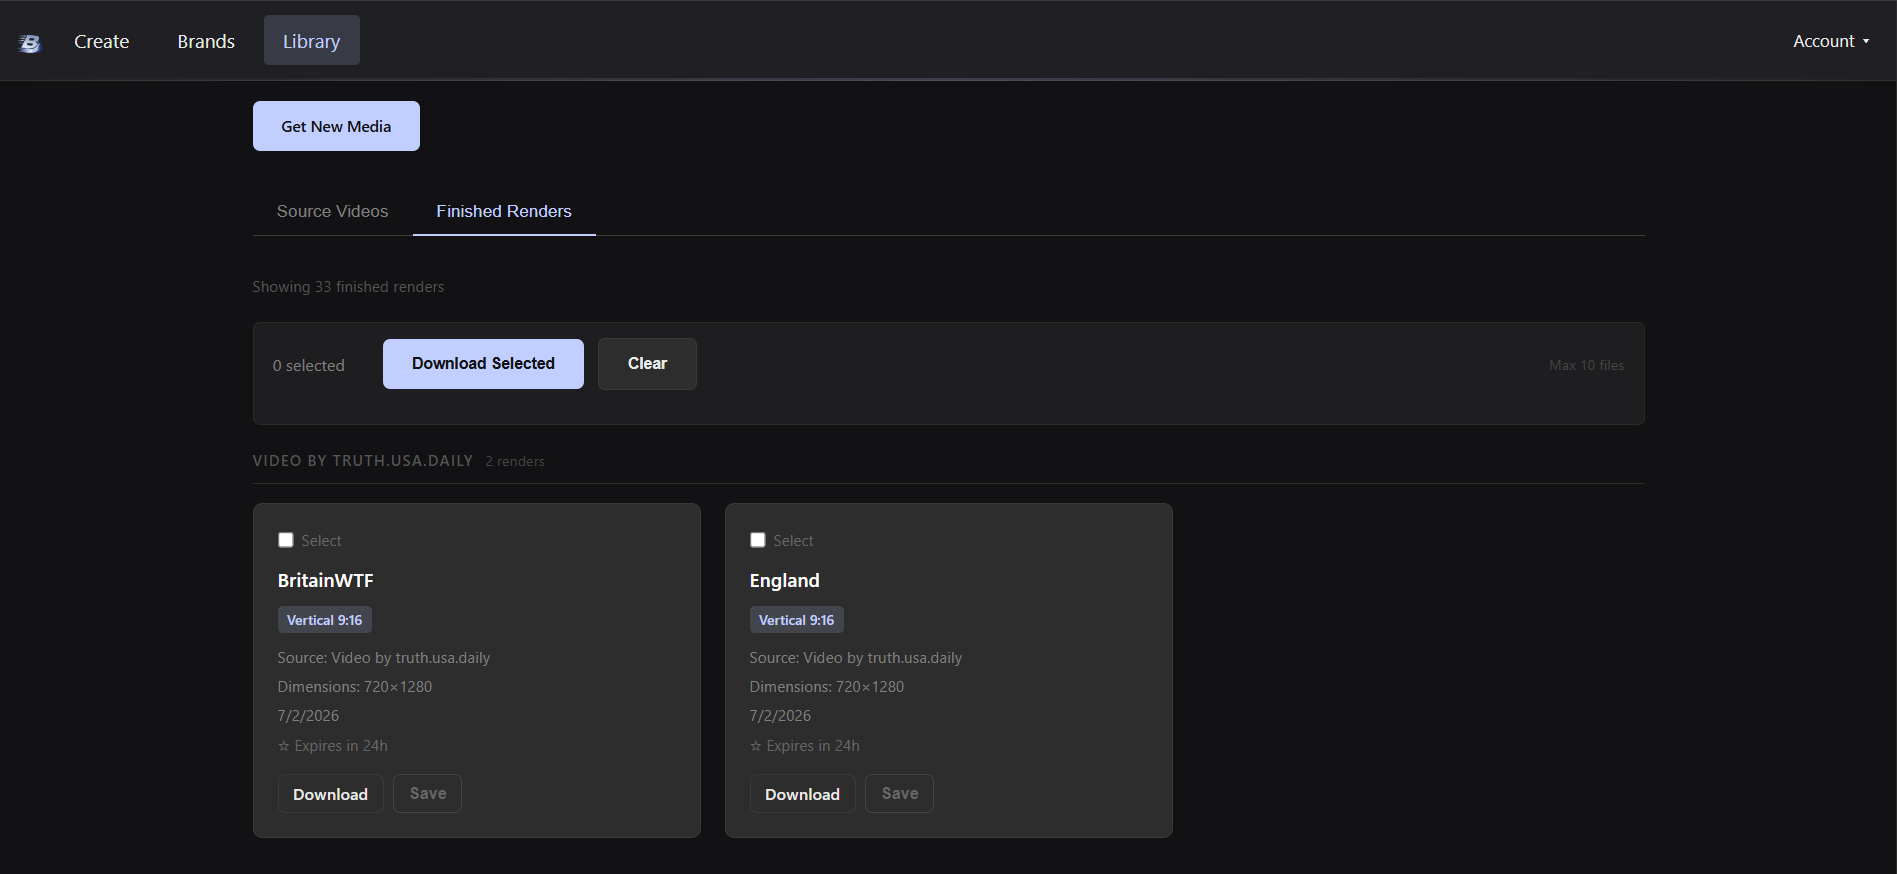The height and width of the screenshot is (874, 1897).
Task: Click the 7/2/2026 date on BritainWTF card
Action: (308, 716)
